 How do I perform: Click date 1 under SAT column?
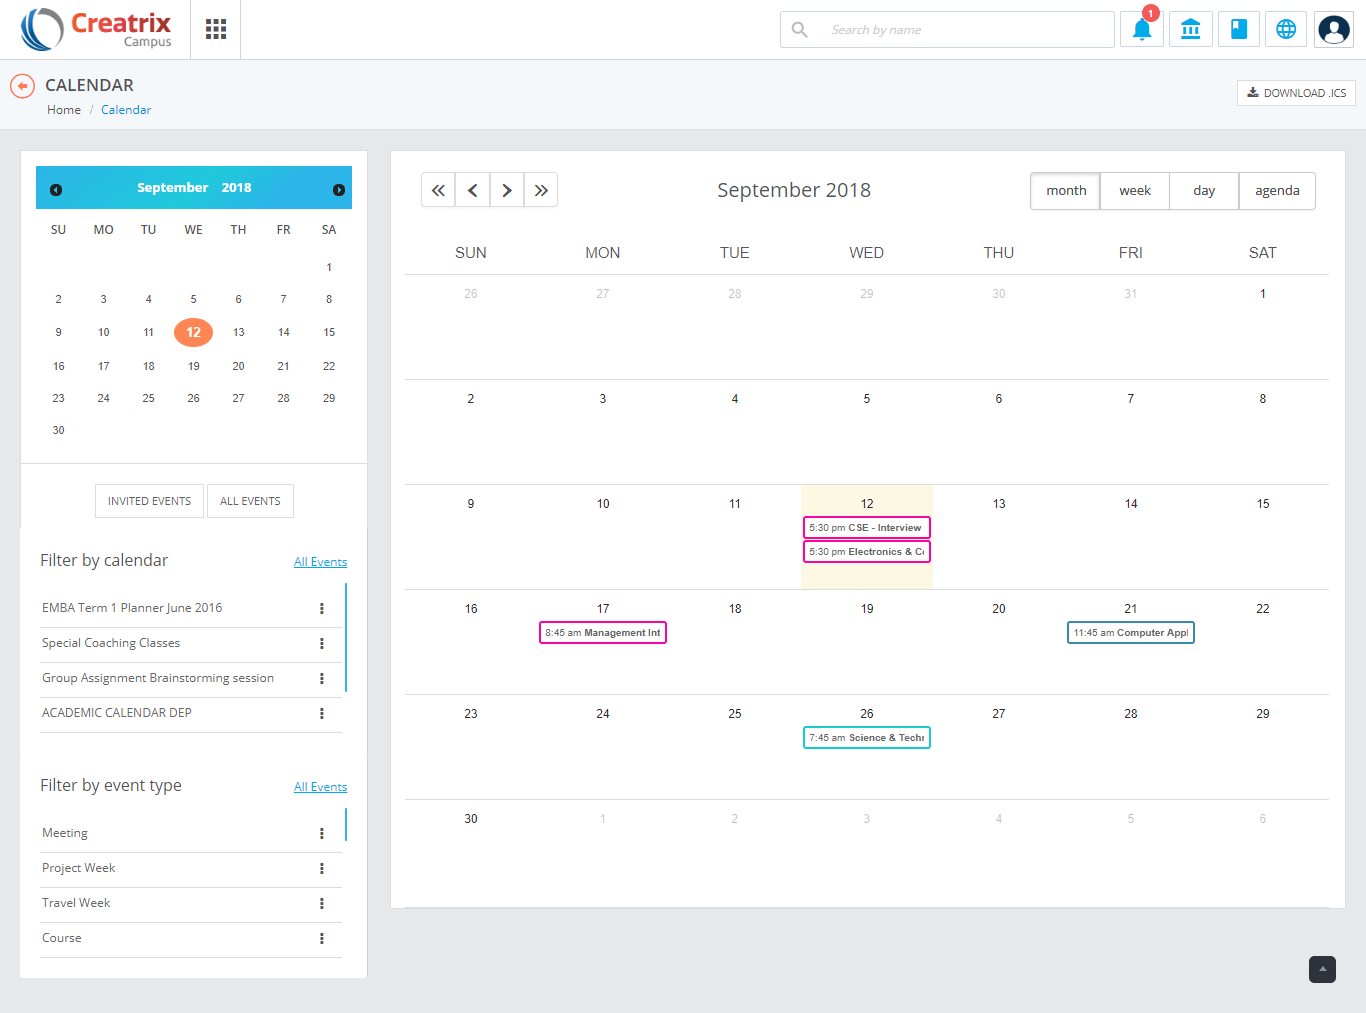(x=1263, y=294)
